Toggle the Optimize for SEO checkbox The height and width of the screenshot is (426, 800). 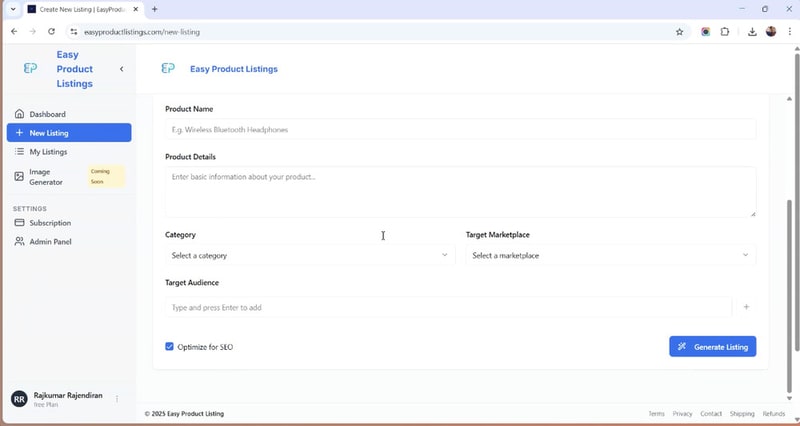click(170, 347)
